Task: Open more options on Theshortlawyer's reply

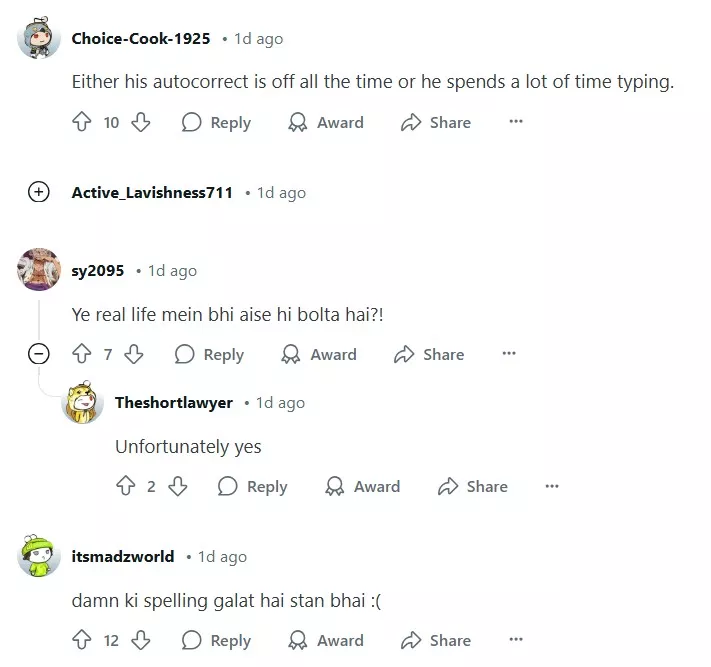Action: [x=552, y=486]
